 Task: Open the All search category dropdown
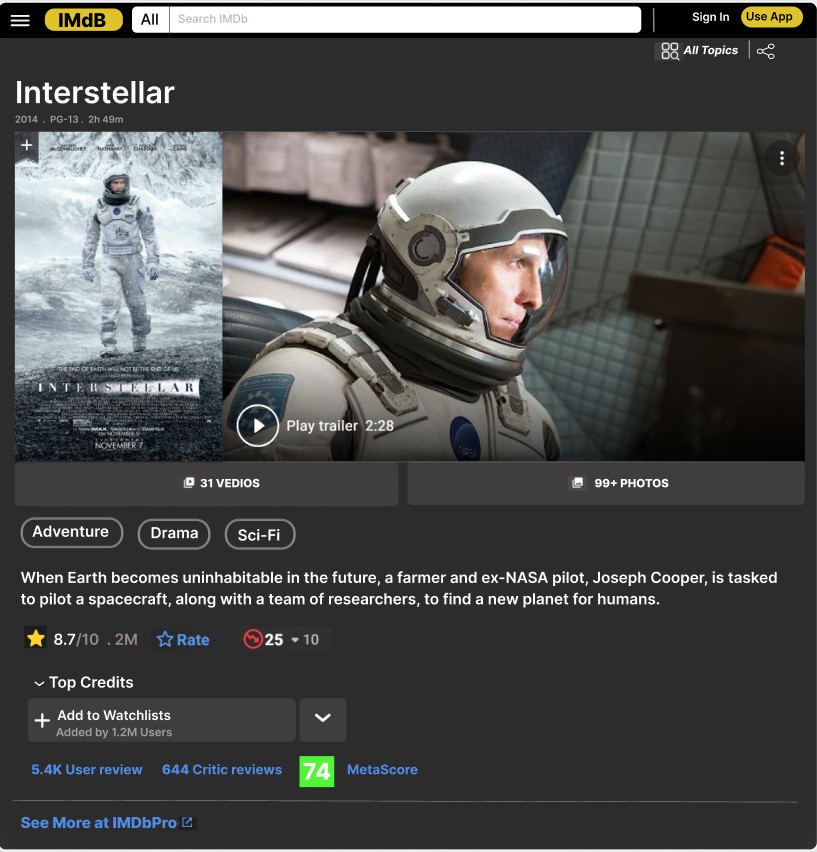point(150,20)
